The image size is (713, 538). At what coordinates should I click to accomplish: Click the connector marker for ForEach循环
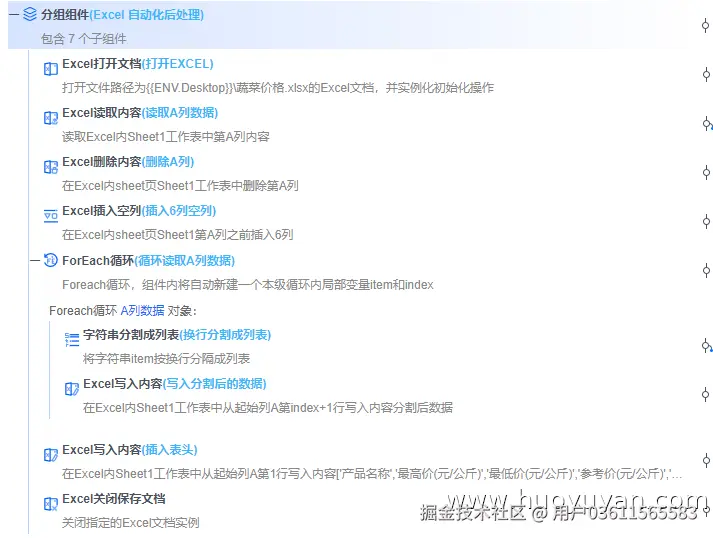click(x=706, y=271)
